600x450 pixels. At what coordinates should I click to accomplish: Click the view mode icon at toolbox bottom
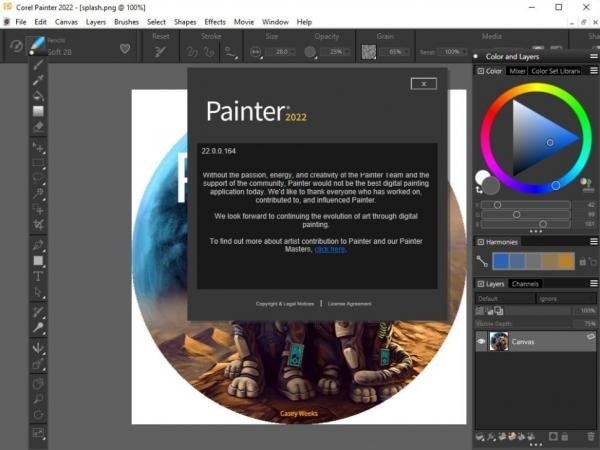38,433
